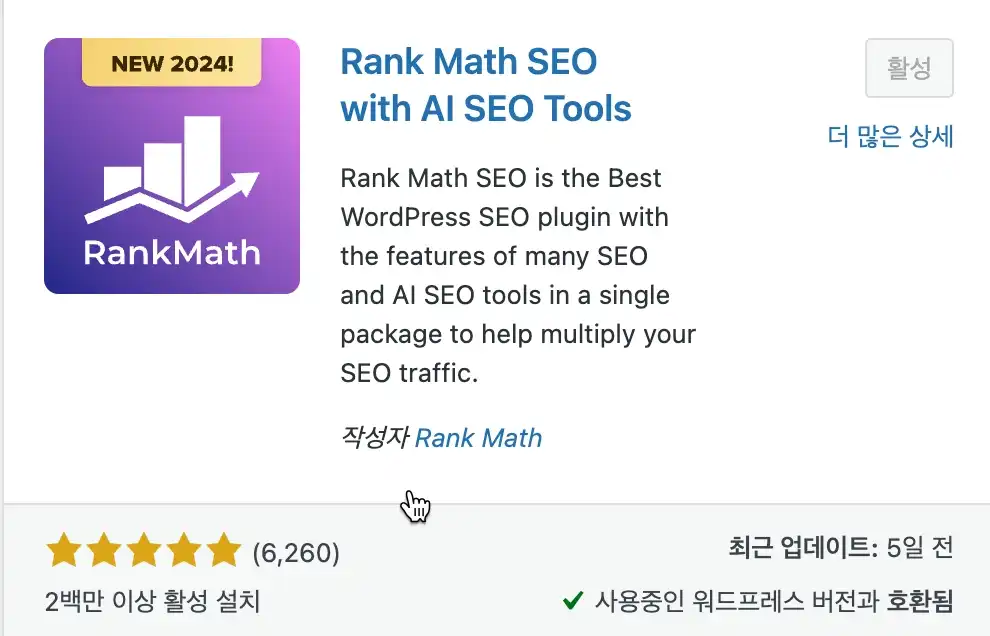Screen dimensions: 990x636
Task: Click the first rating star
Action: [x=64, y=551]
